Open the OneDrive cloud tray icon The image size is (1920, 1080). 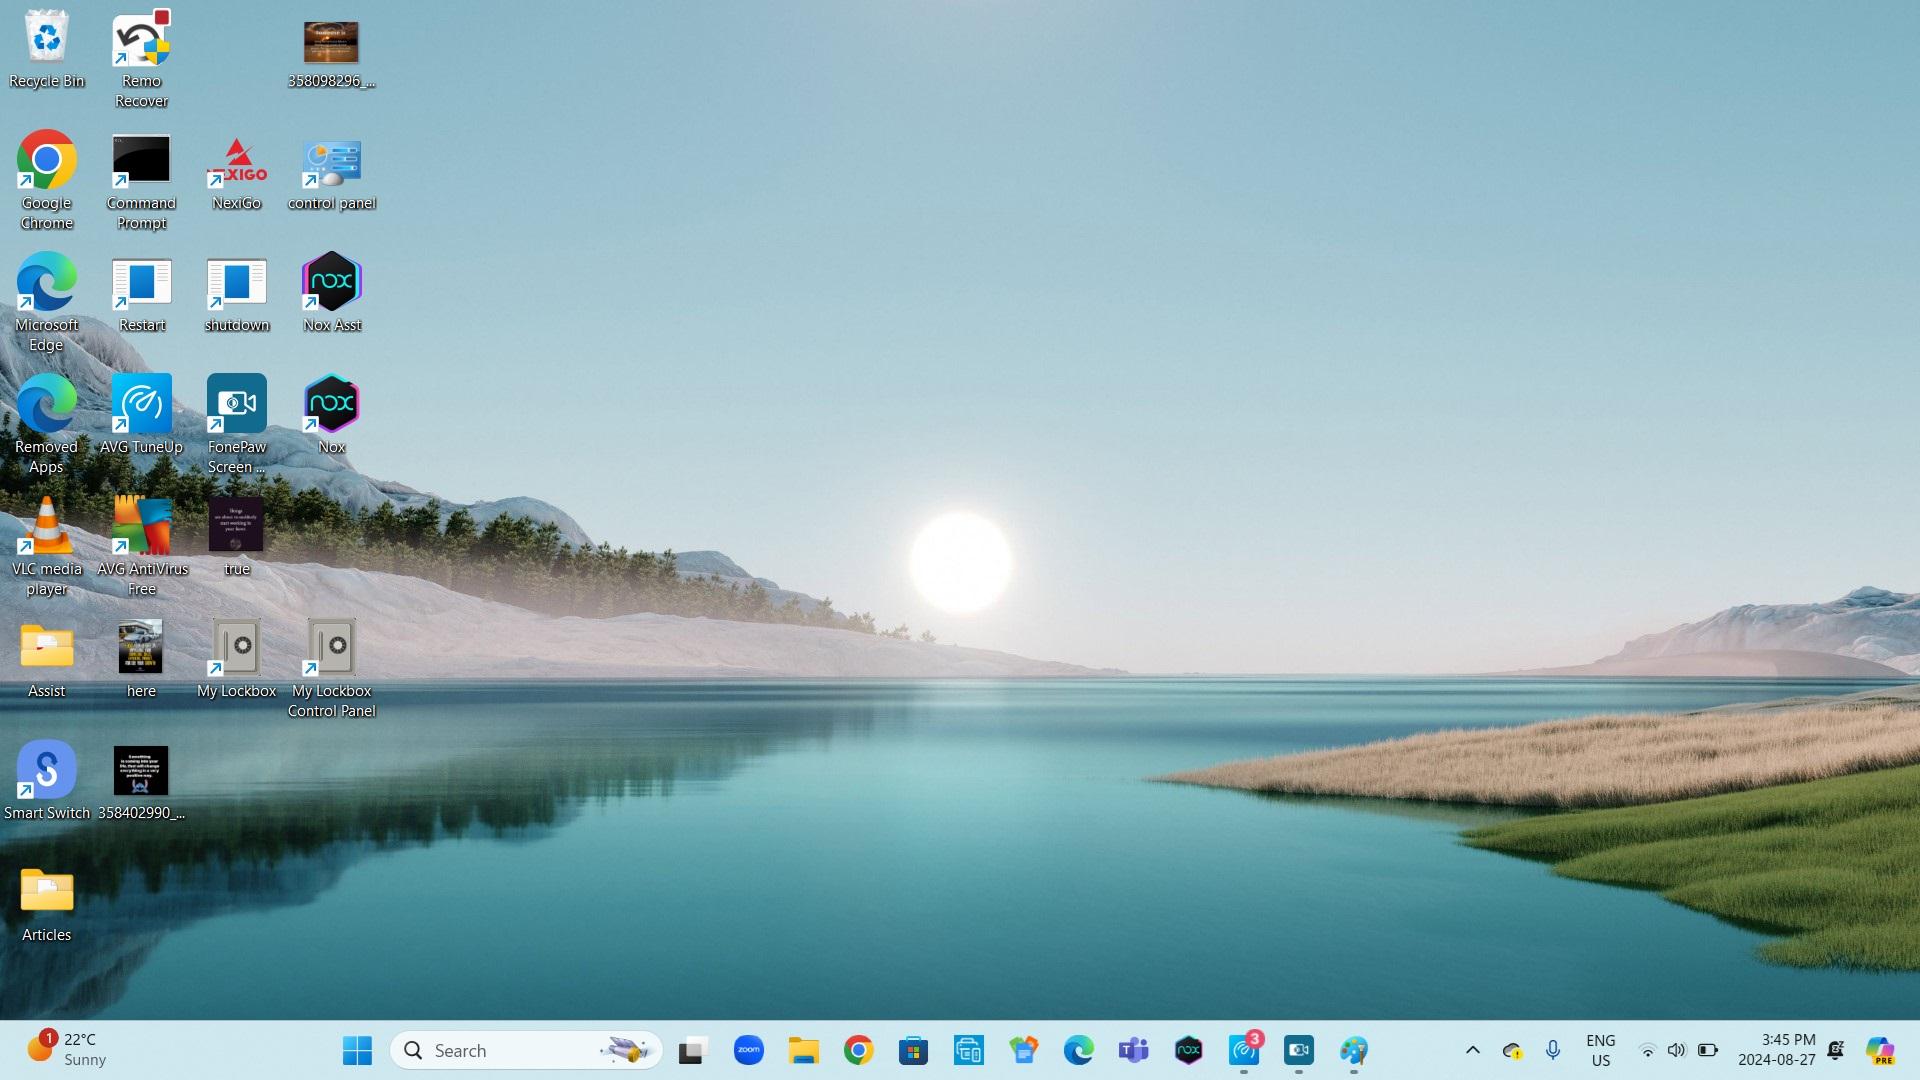(1512, 1051)
